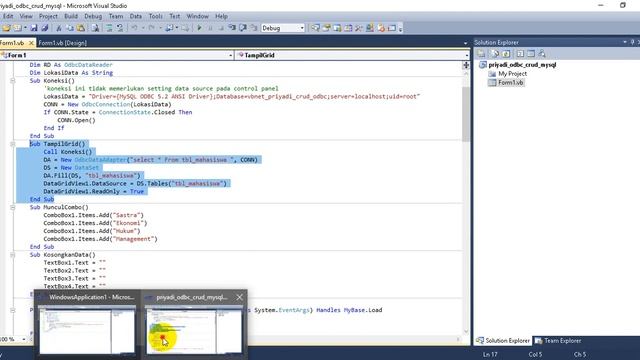Collapse the Sub MunculCombo() outline
This screenshot has width=640, height=360.
click(13, 207)
